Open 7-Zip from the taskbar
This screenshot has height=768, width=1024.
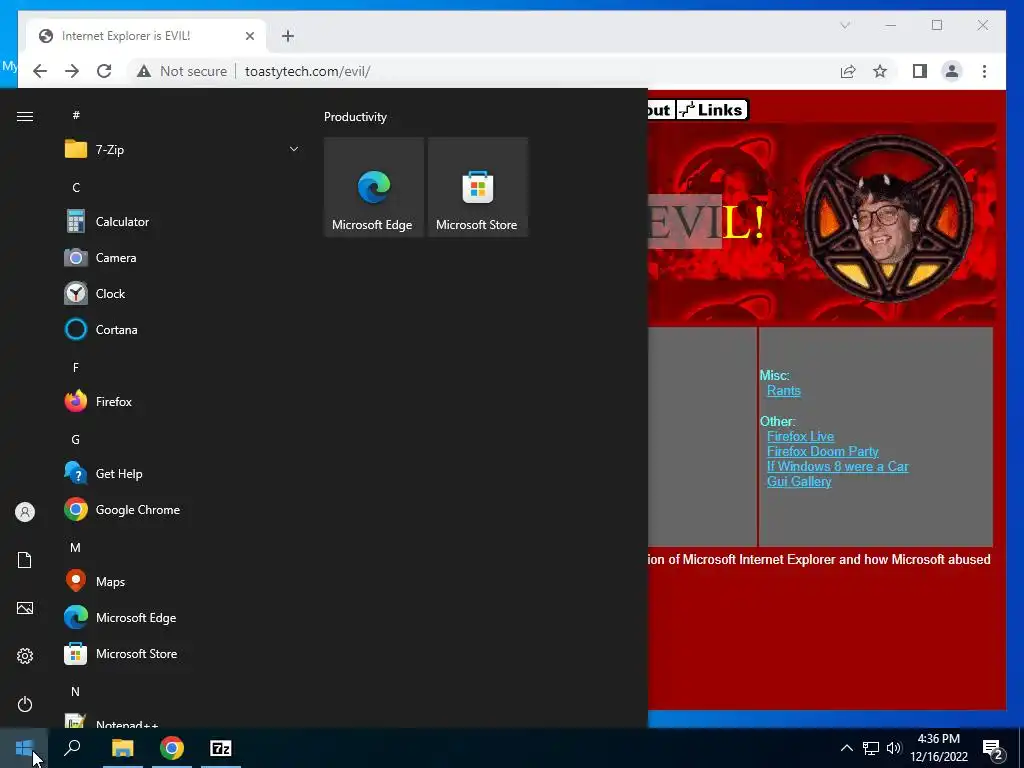click(x=221, y=748)
